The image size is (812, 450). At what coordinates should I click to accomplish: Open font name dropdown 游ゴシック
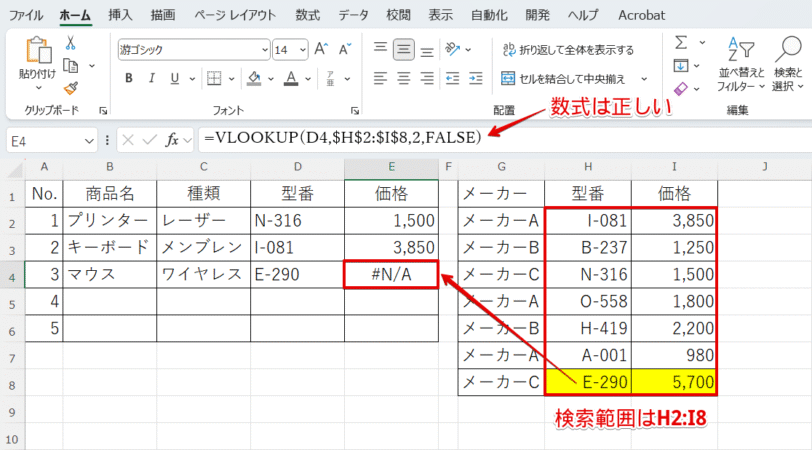[x=265, y=50]
